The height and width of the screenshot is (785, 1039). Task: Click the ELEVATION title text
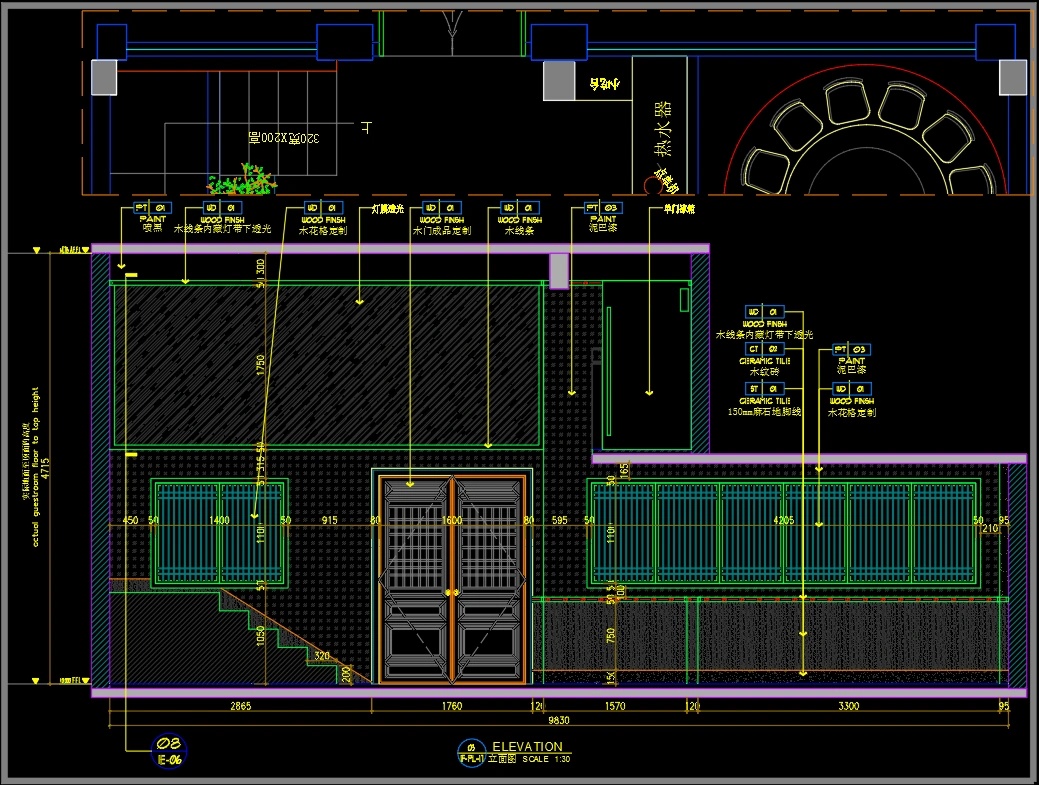527,746
